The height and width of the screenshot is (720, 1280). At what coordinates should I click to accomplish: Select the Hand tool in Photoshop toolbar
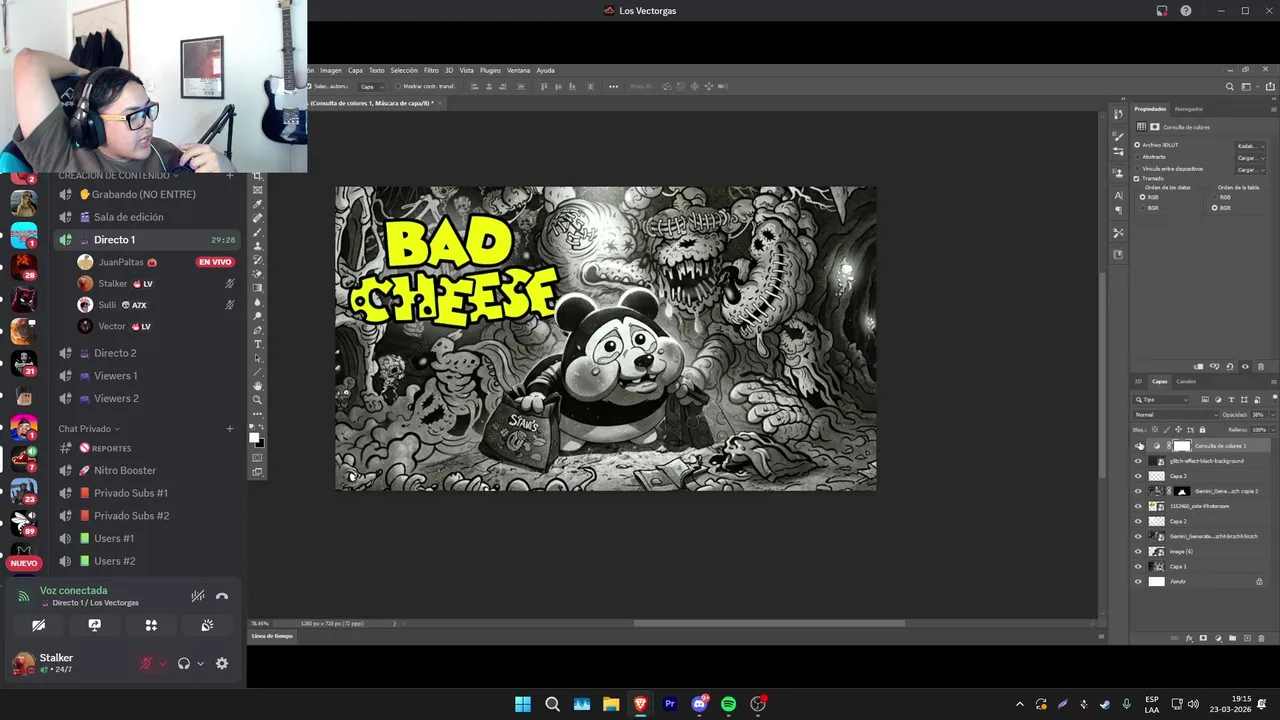258,385
